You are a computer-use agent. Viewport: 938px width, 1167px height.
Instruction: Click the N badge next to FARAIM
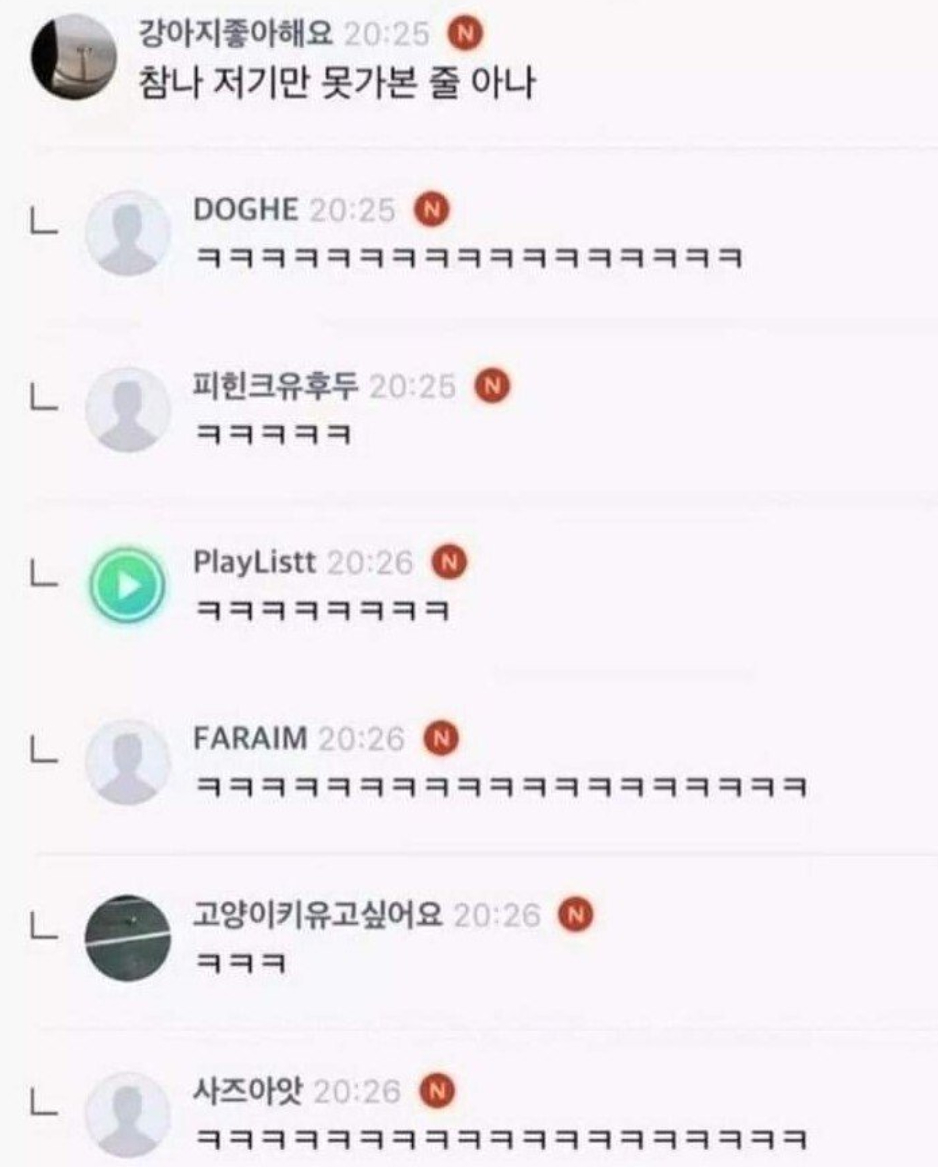pos(441,738)
